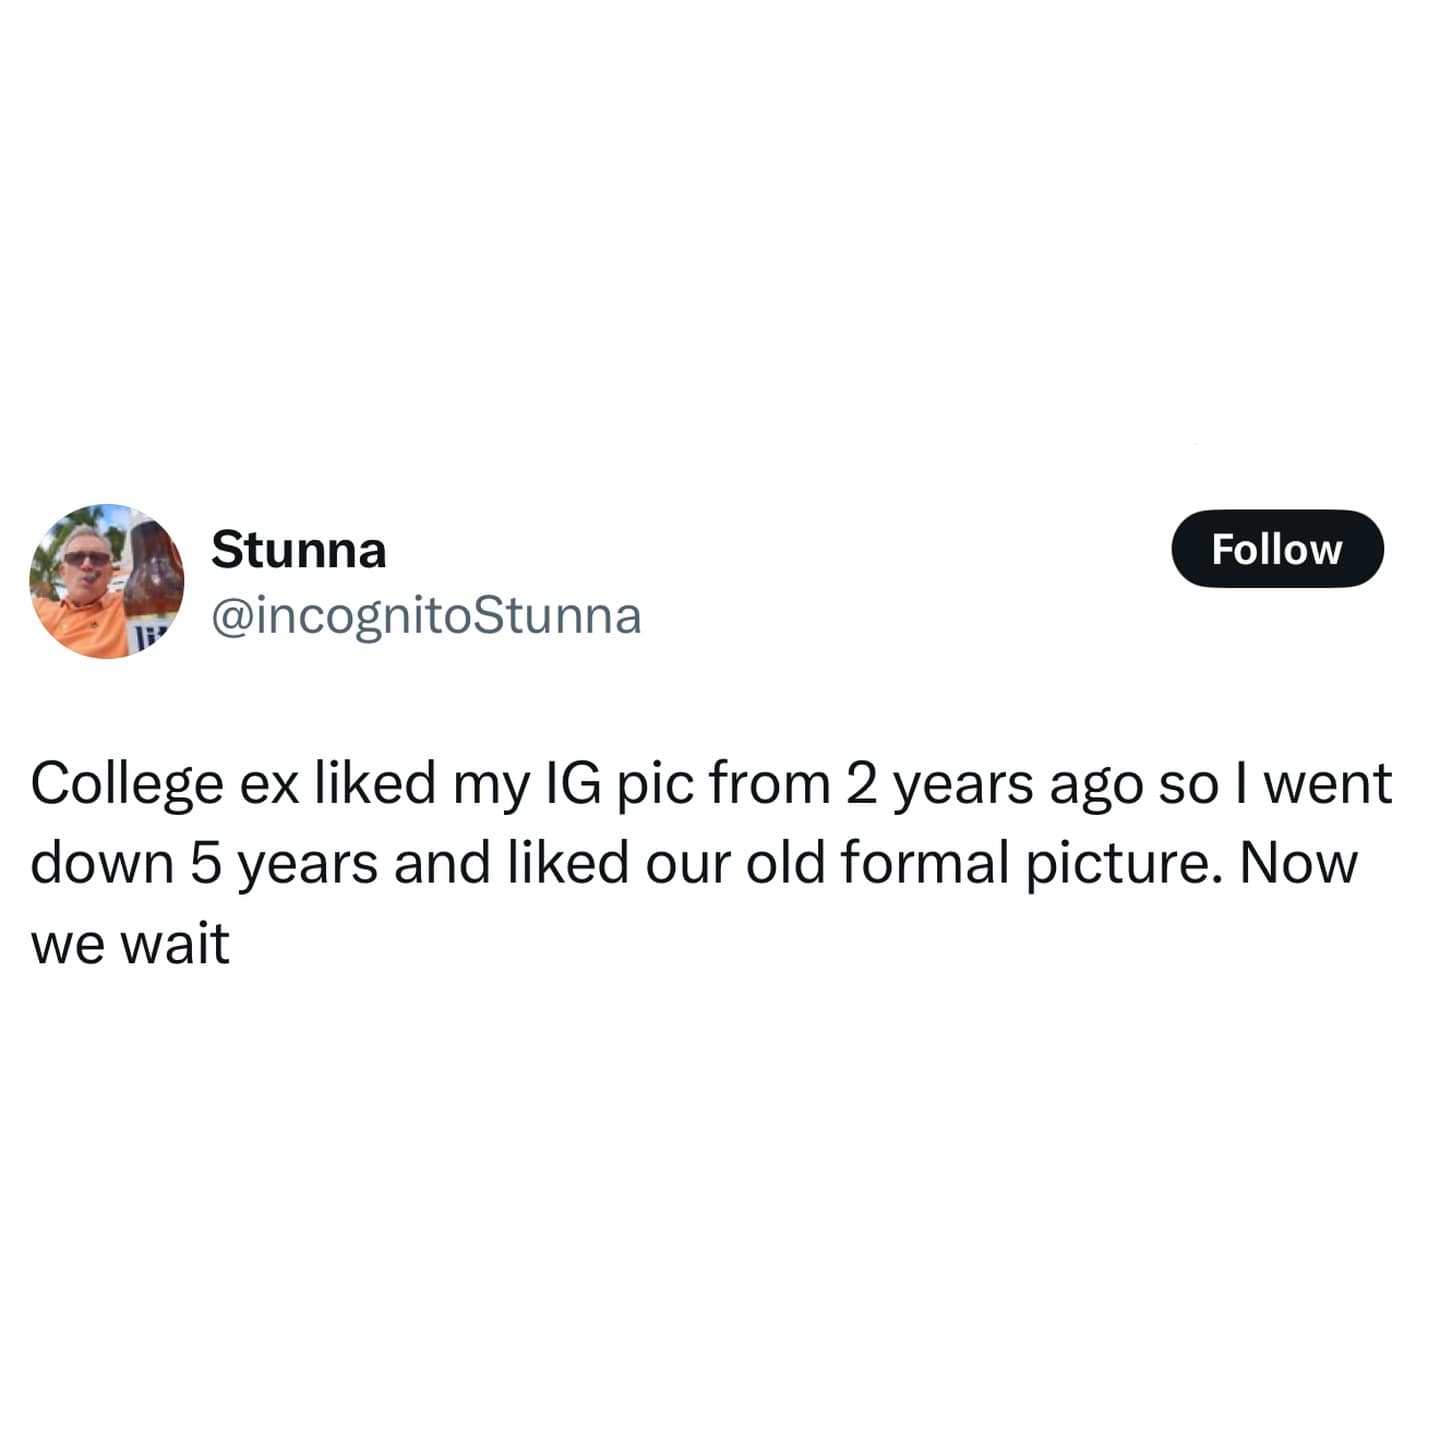
Task: Click the @incognitoStunna handle
Action: pyautogui.click(x=426, y=616)
